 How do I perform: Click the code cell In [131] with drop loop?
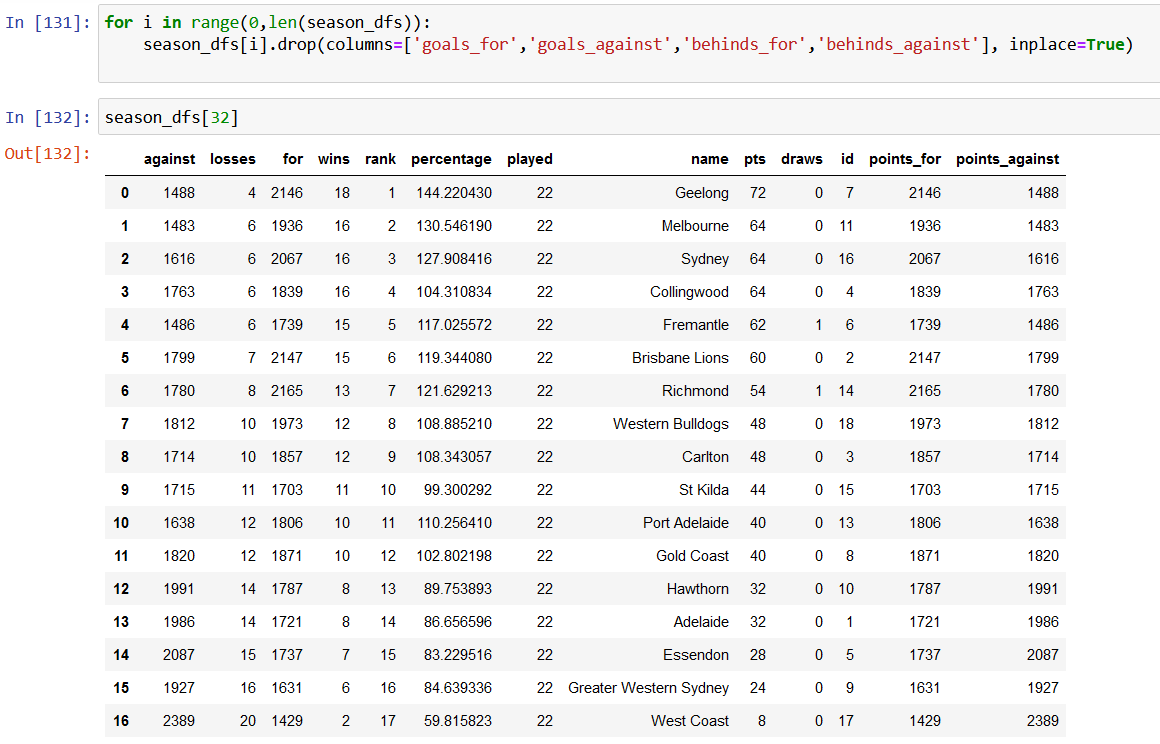pyautogui.click(x=629, y=44)
